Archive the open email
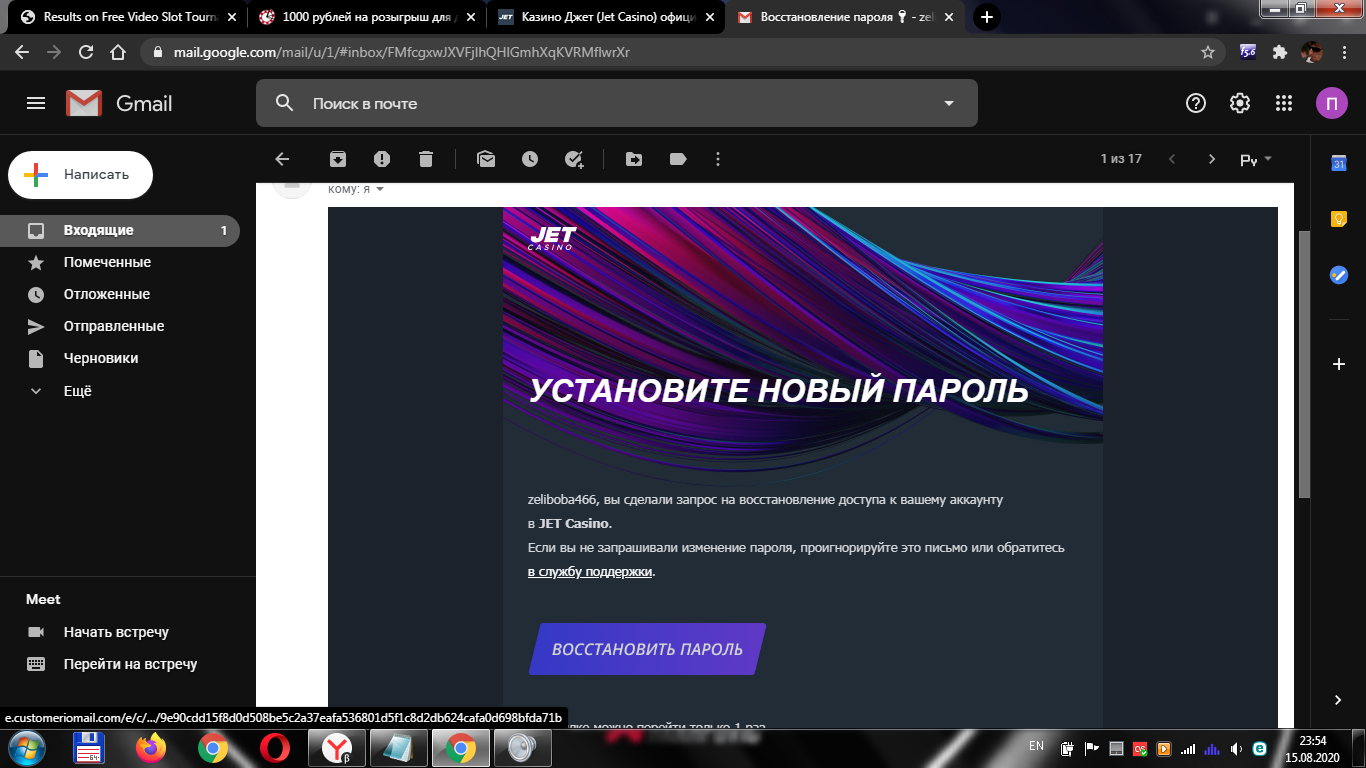Image resolution: width=1366 pixels, height=768 pixels. (338, 158)
